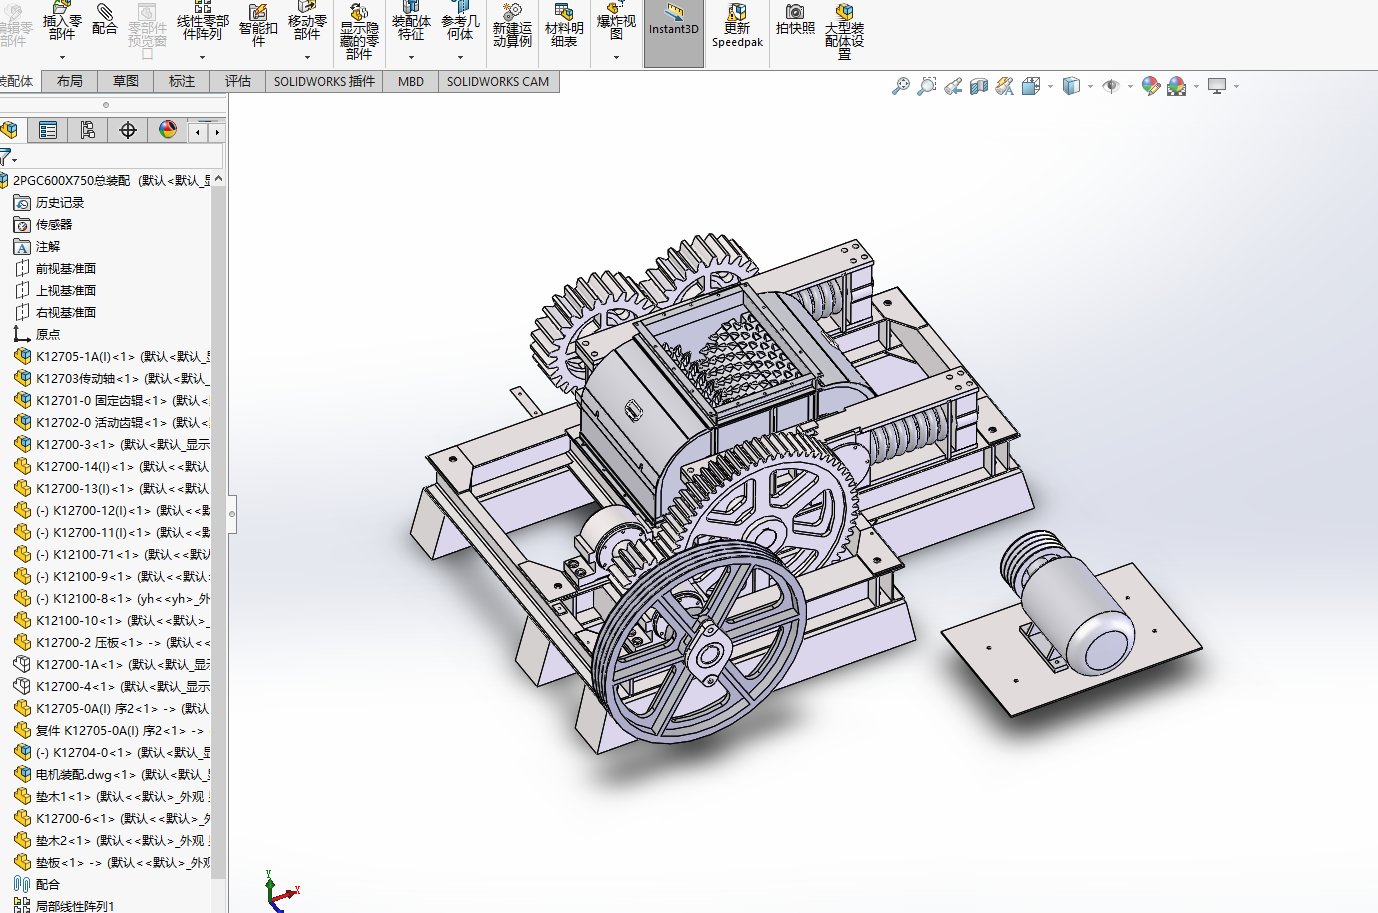Viewport: 1378px width, 913px height.
Task: Select K12703传动轴<1> component
Action: 112,378
